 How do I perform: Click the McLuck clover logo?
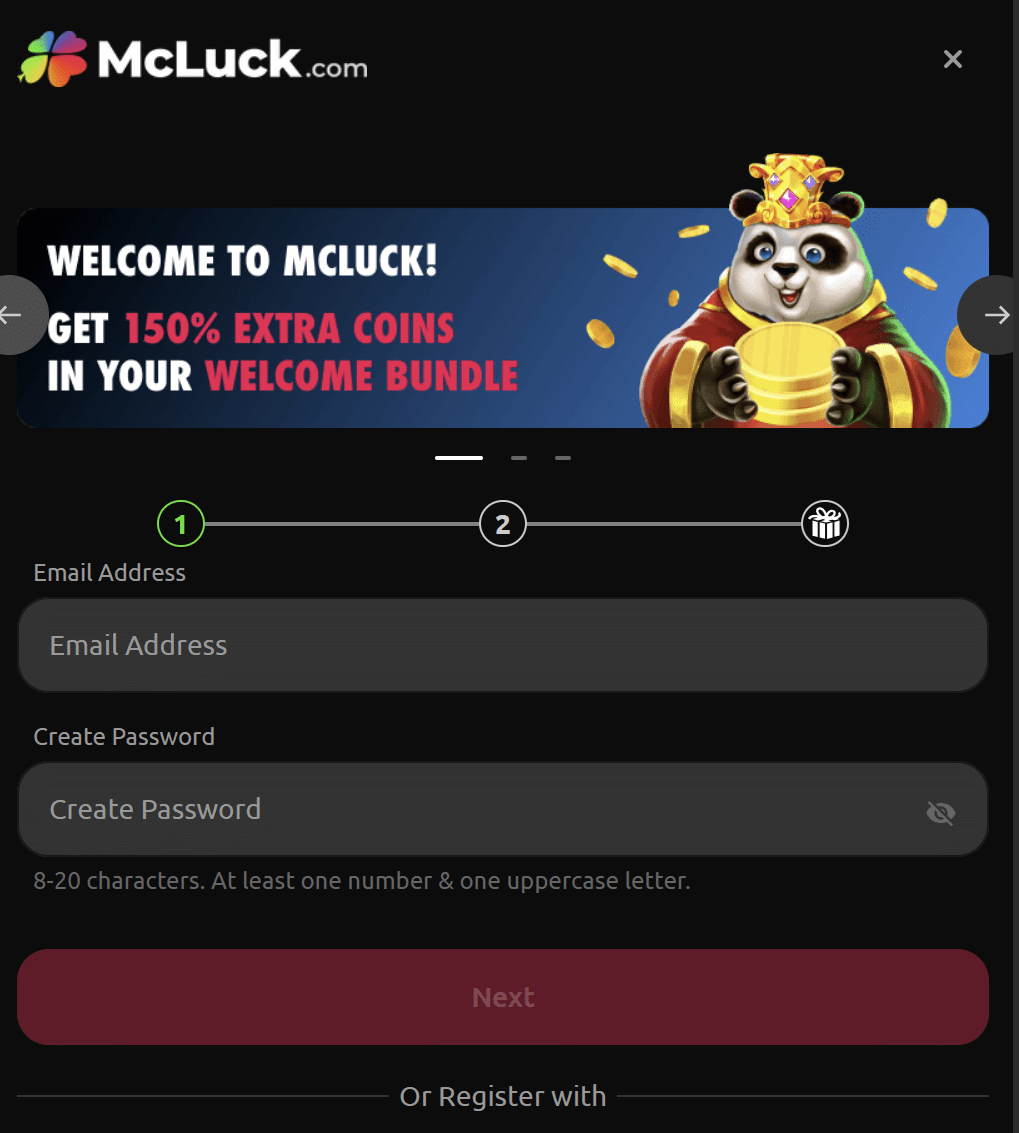point(52,59)
